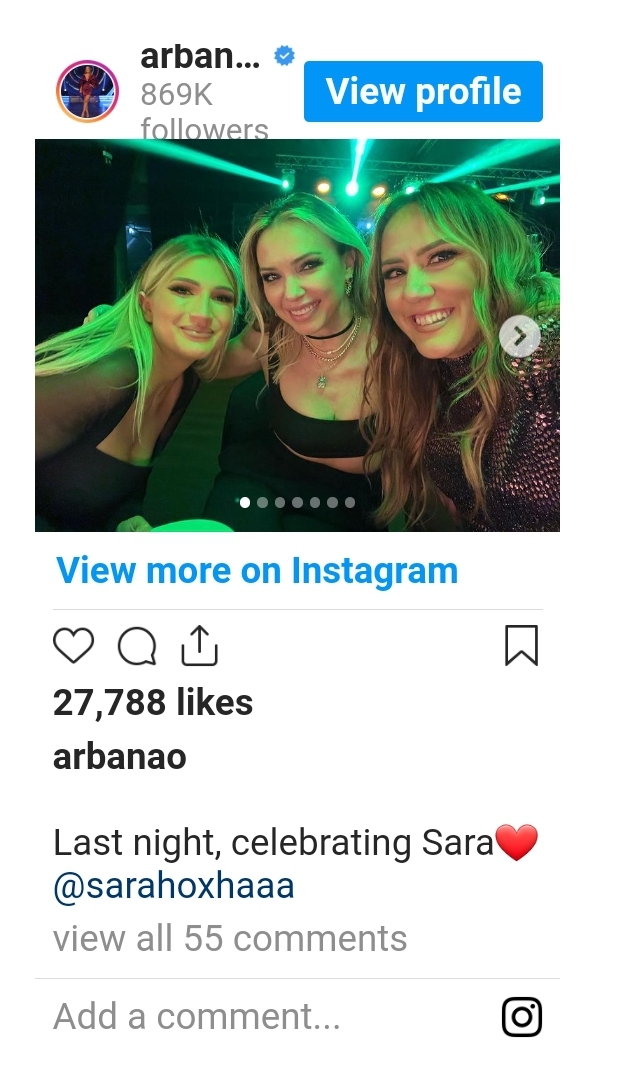Click the truncated arban... account name header
The height and width of the screenshot is (1071, 622).
(200, 57)
